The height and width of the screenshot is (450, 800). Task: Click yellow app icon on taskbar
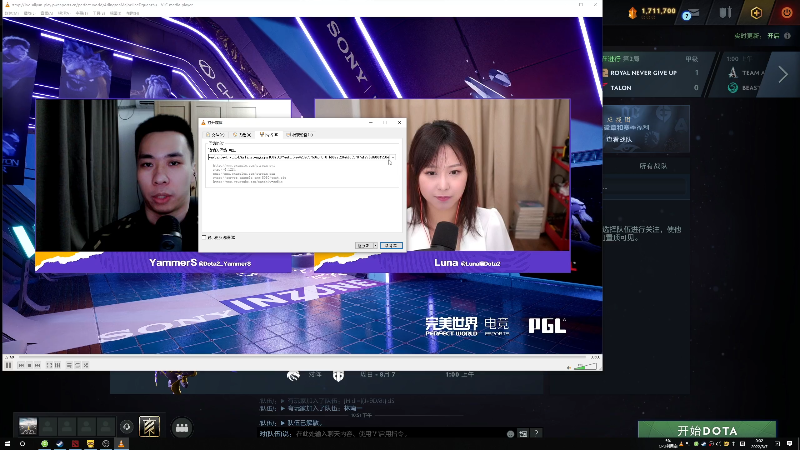click(90, 444)
